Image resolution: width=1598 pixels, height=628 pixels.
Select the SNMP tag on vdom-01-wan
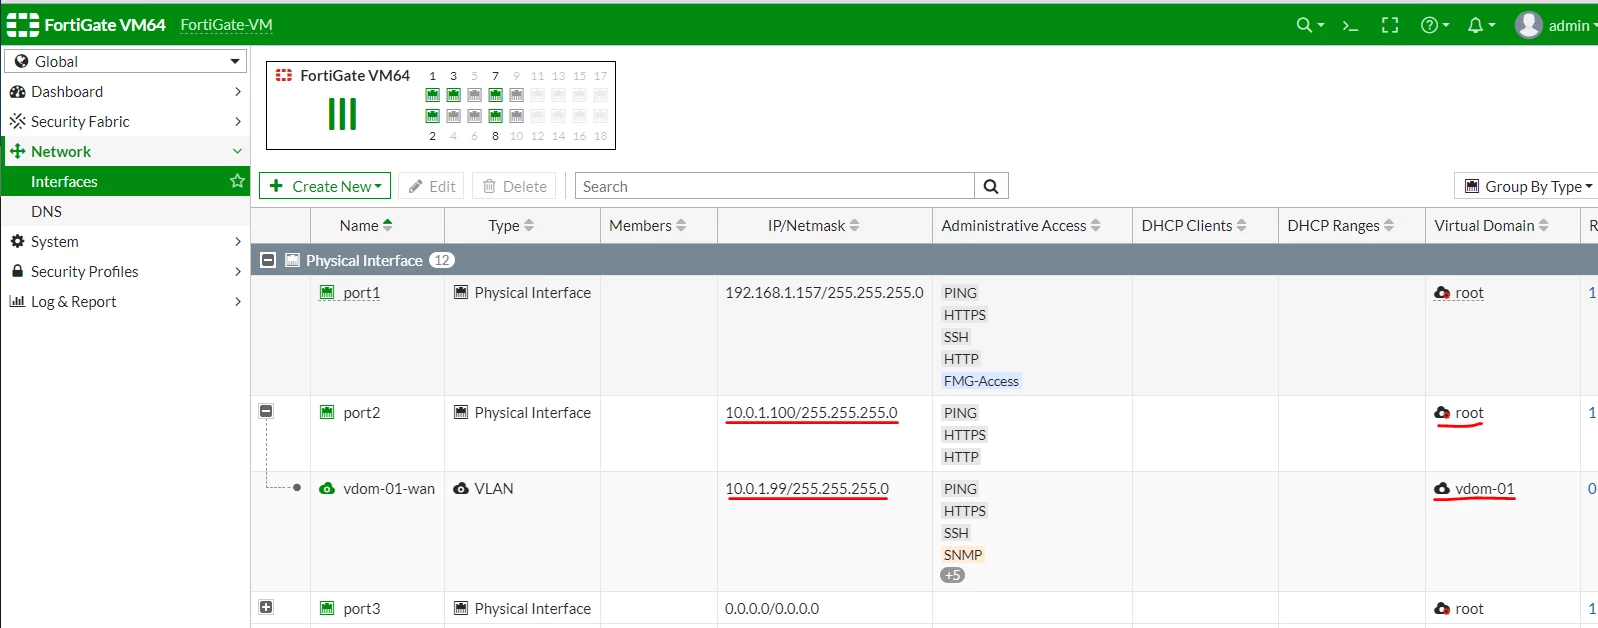tap(962, 555)
